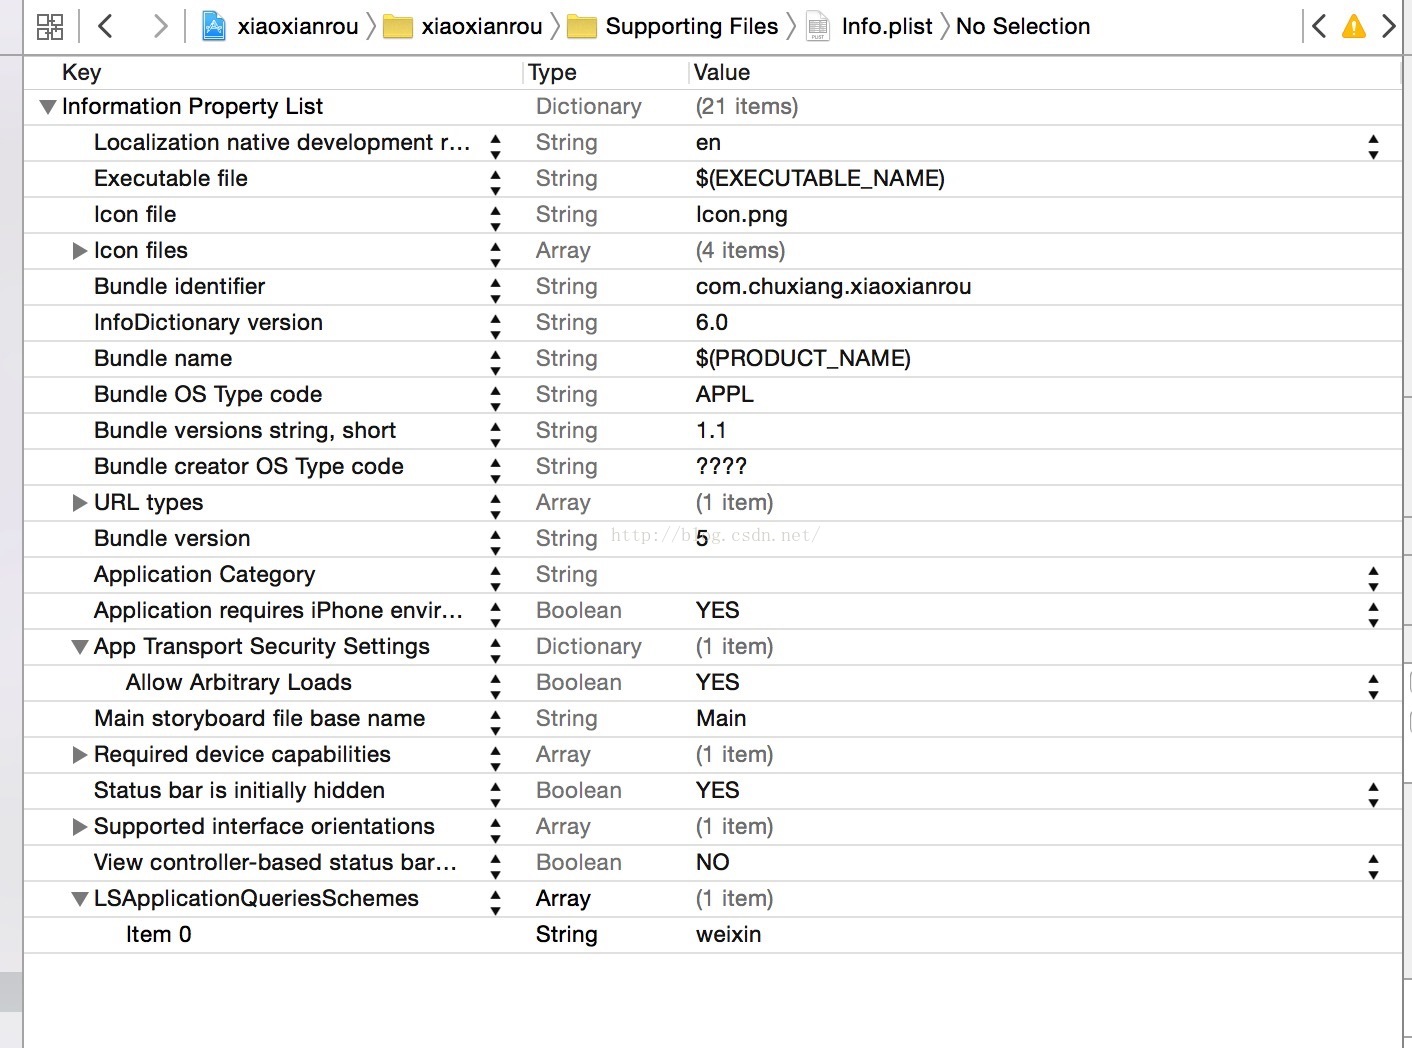Image resolution: width=1412 pixels, height=1048 pixels.
Task: Open key stepper for Bundle identifier
Action: 495,291
